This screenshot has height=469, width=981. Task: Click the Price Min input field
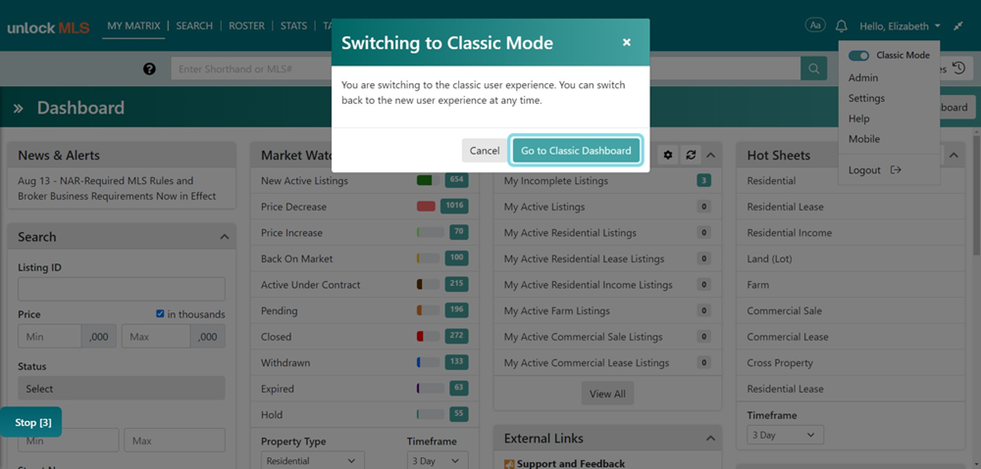(49, 336)
